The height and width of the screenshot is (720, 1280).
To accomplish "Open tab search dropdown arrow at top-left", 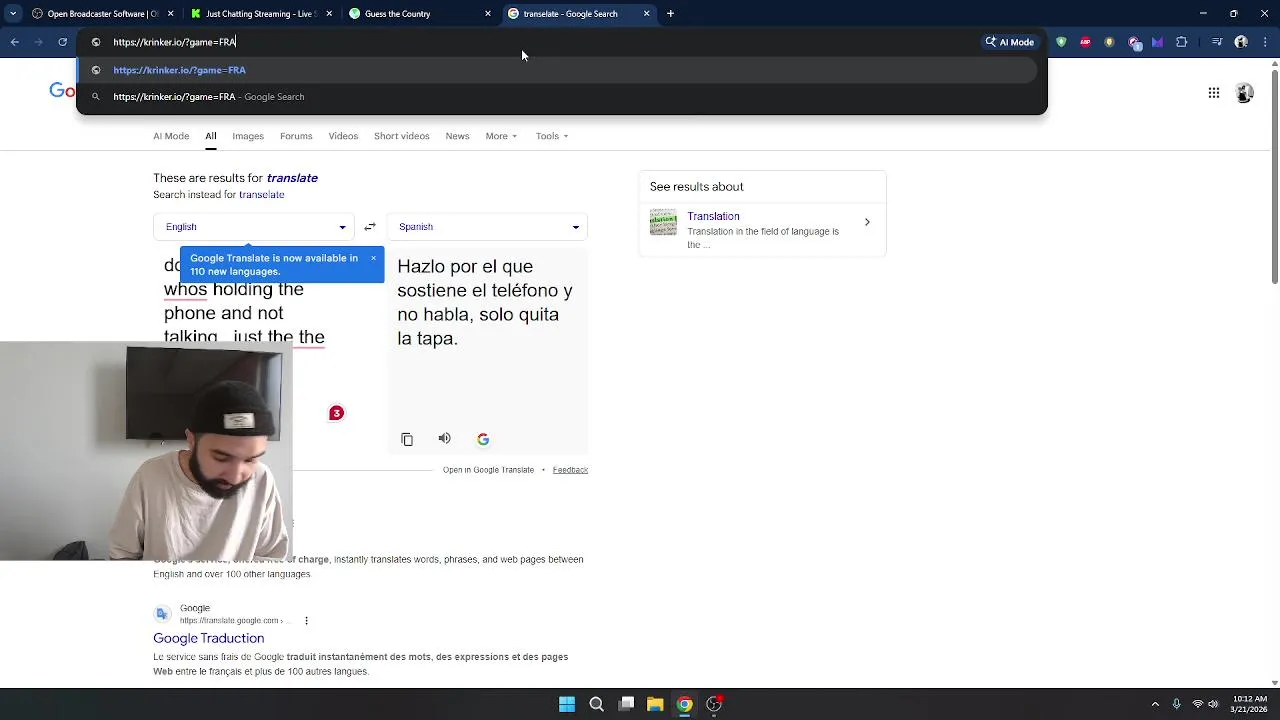I will (x=12, y=14).
